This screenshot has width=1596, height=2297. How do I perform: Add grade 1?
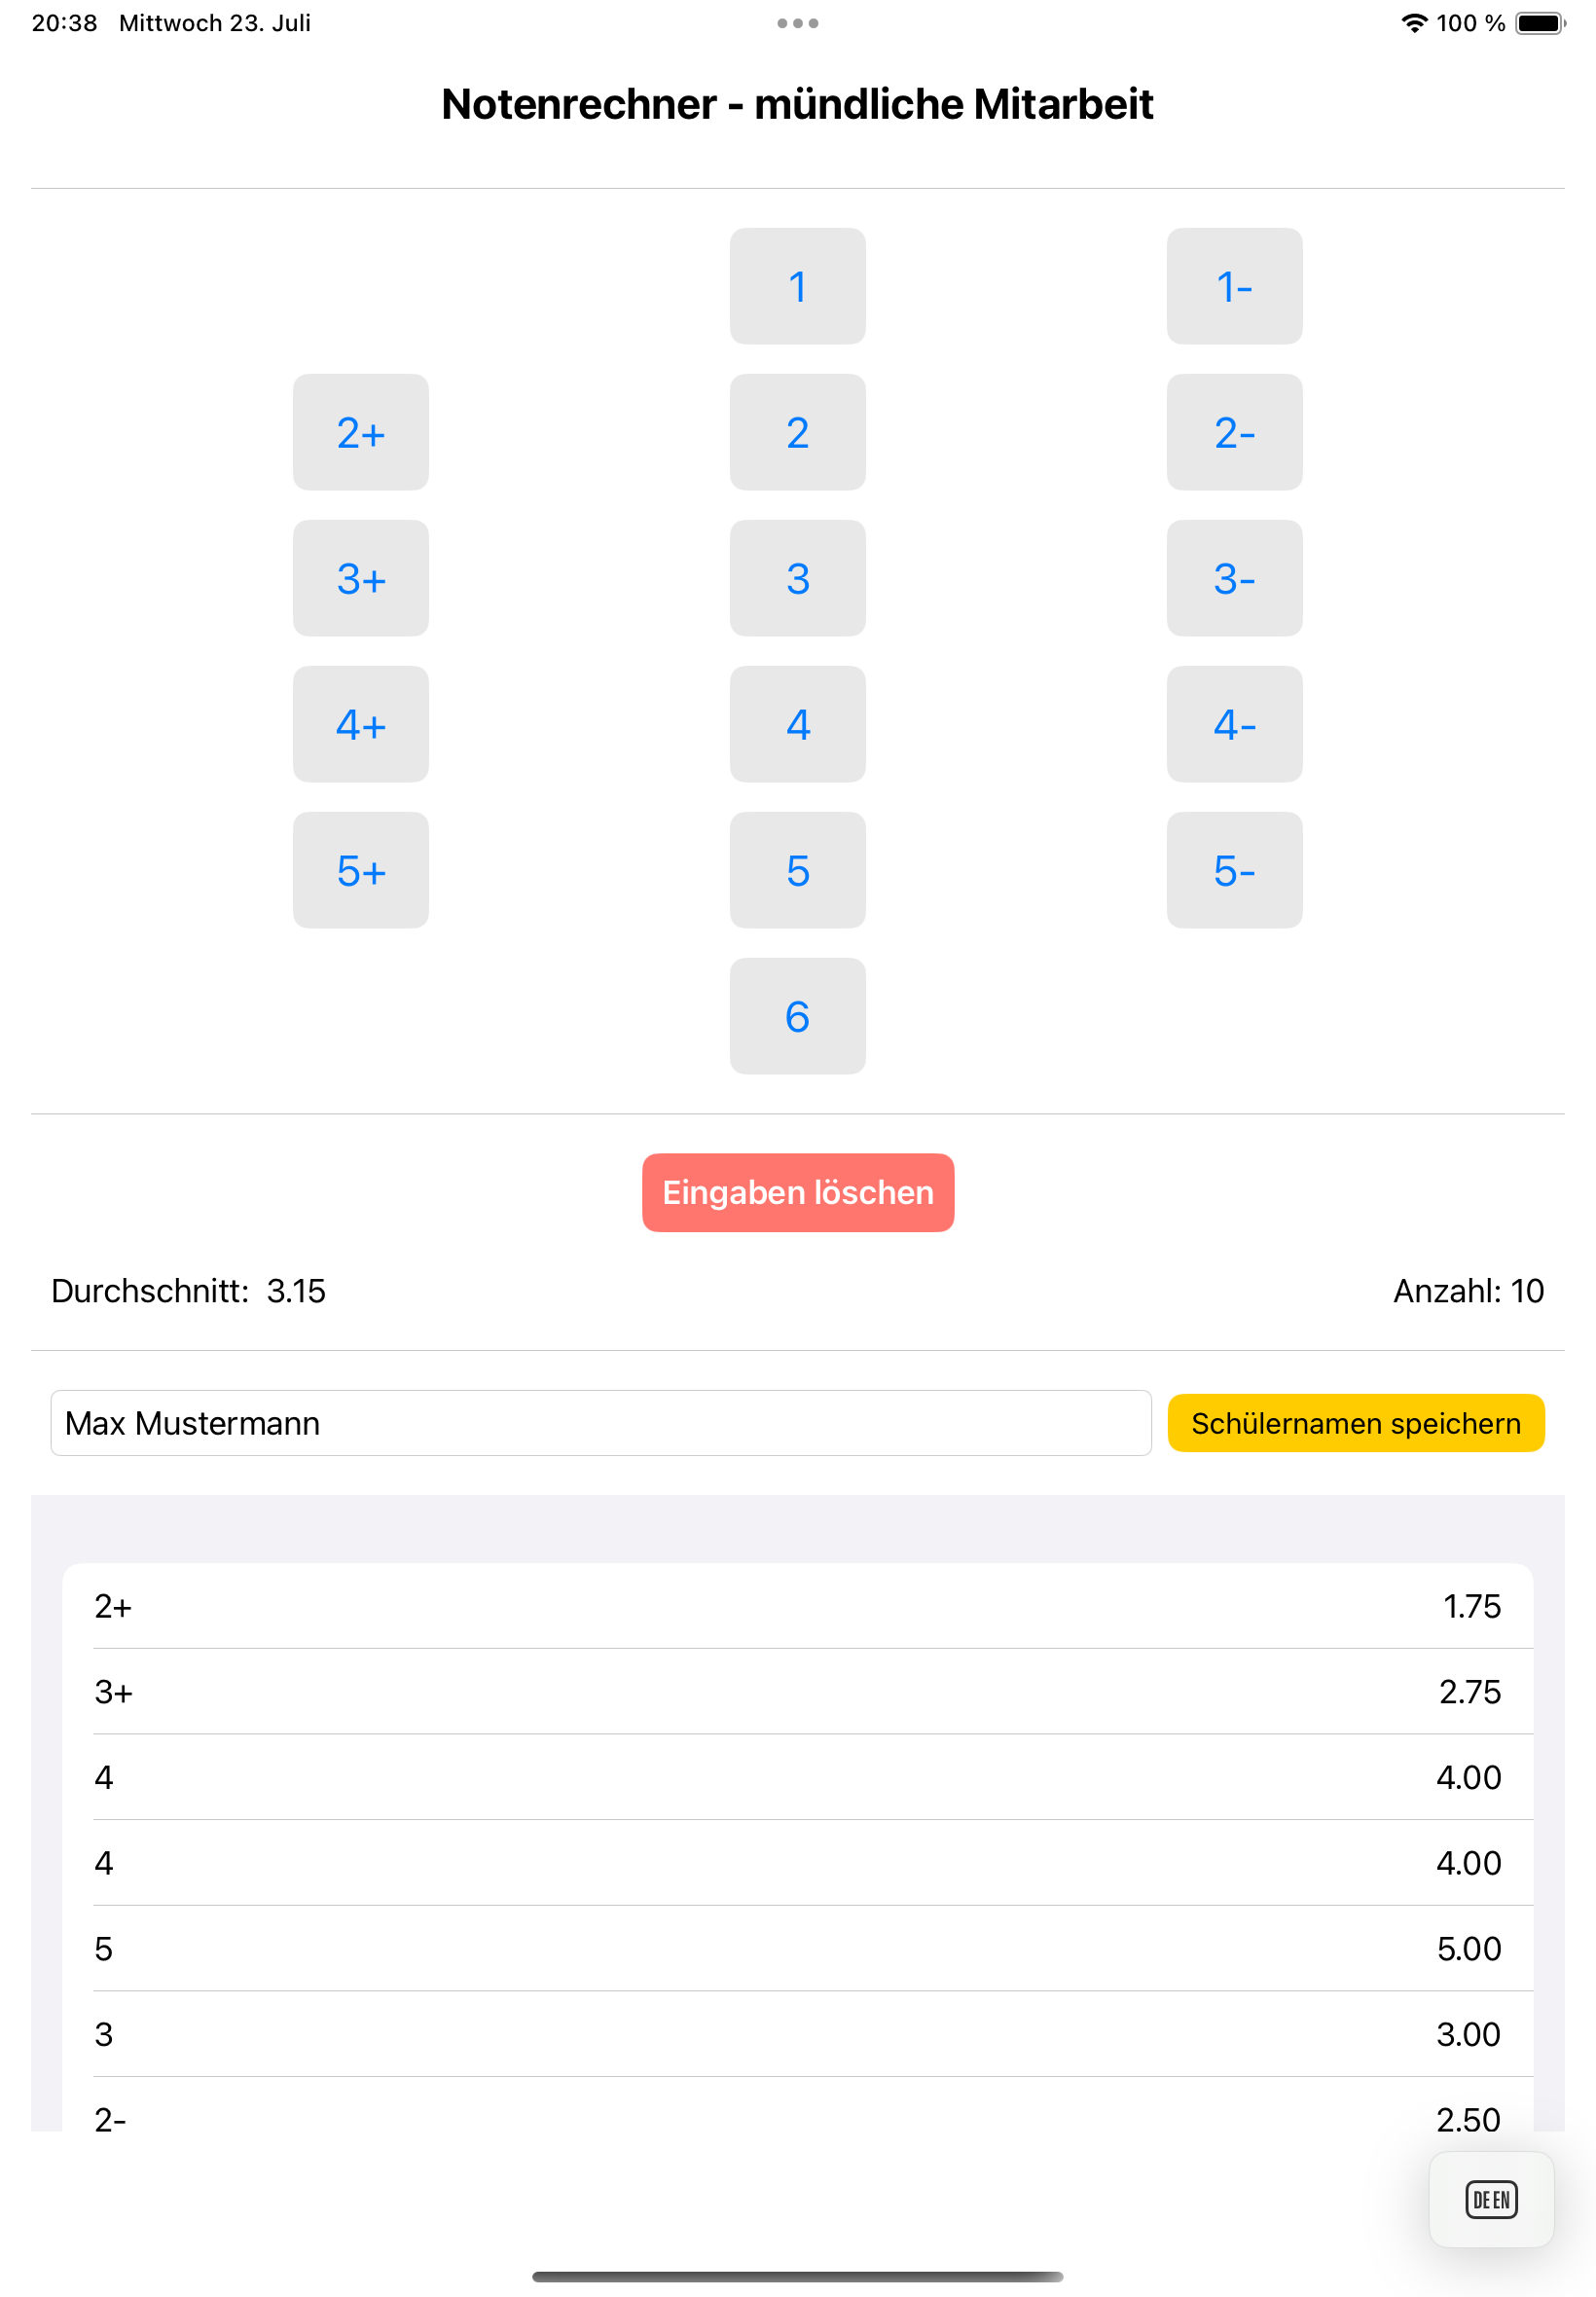797,286
